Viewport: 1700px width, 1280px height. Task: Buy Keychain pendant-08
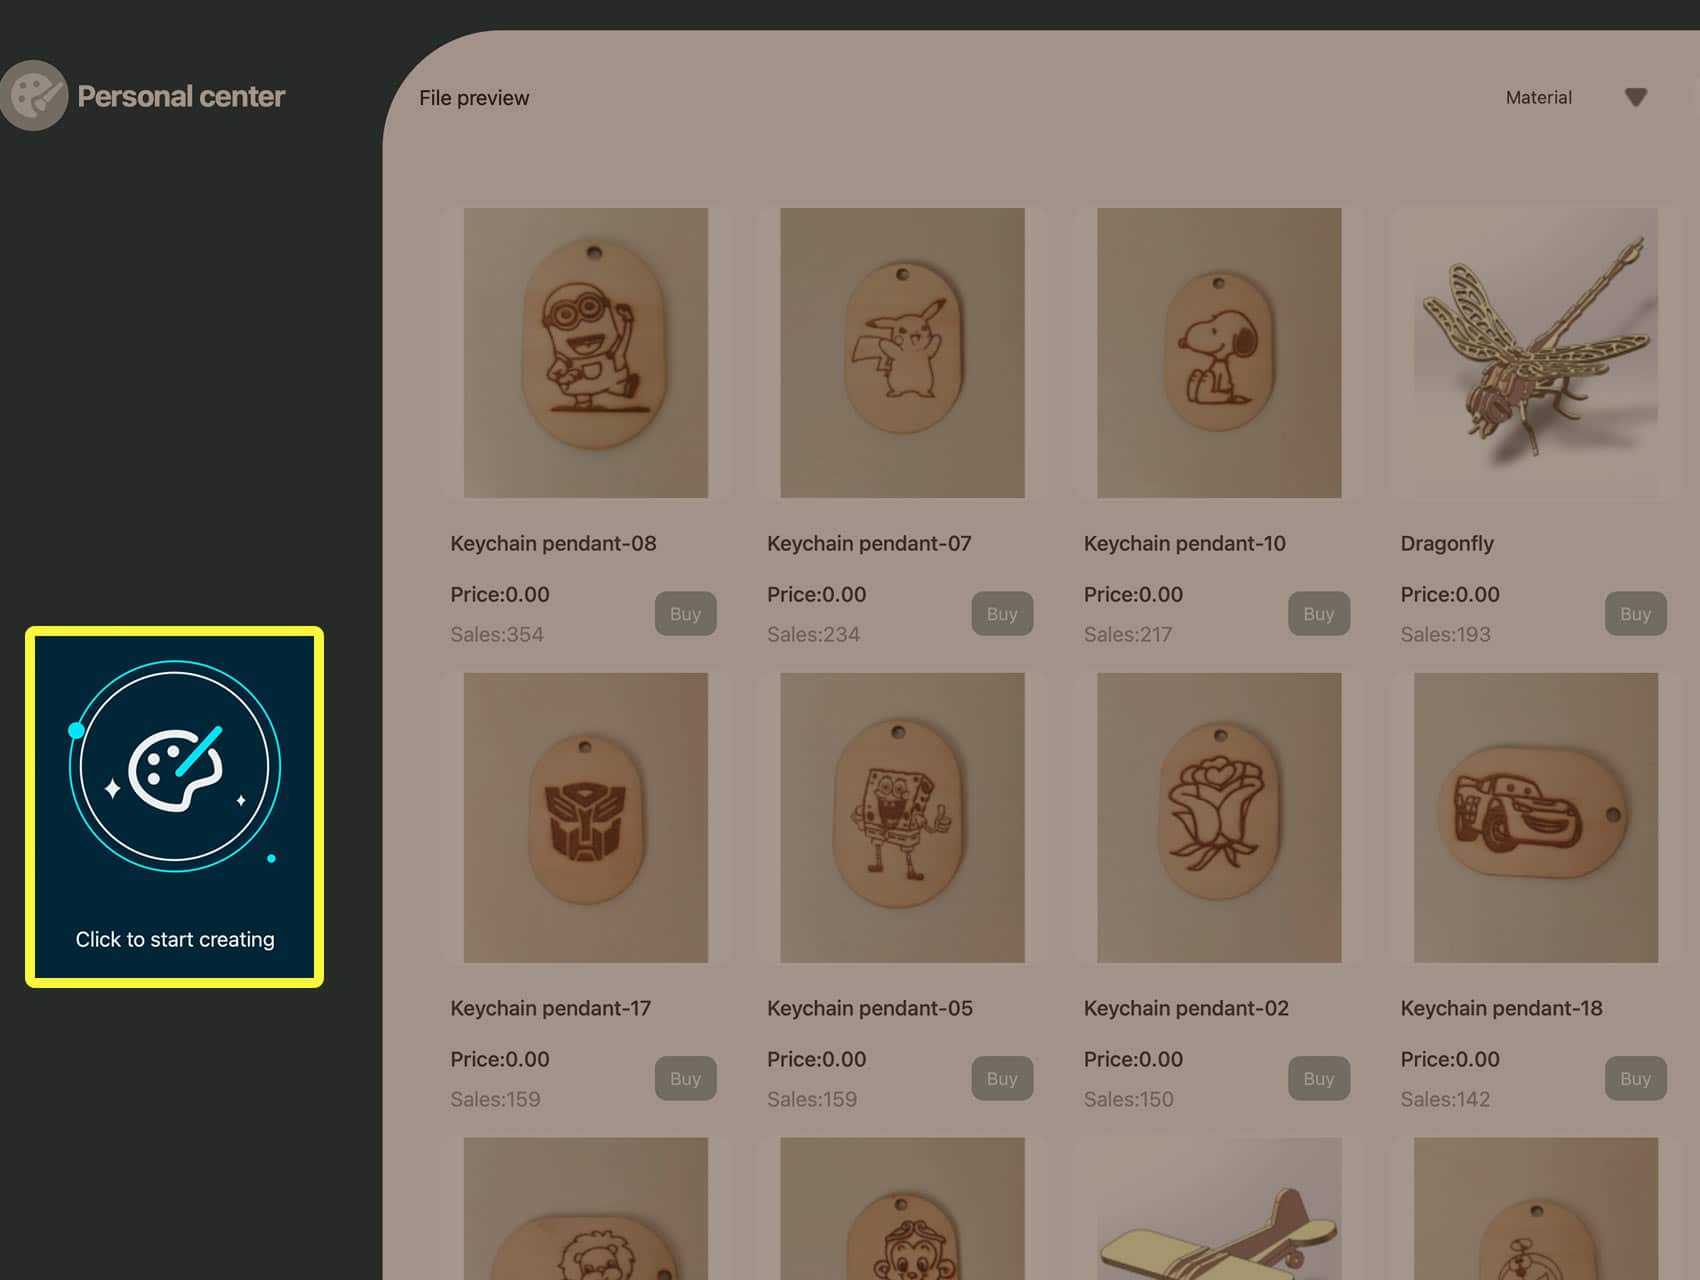pos(685,614)
